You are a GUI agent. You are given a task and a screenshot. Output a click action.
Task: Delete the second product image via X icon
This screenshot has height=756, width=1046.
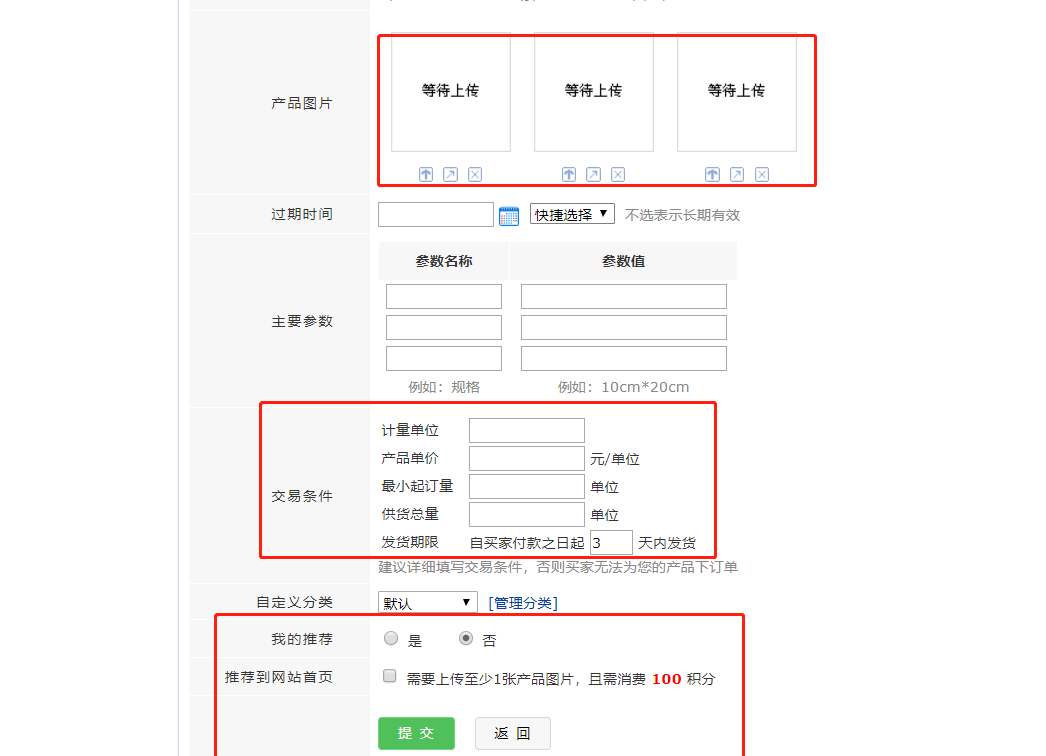[x=618, y=174]
